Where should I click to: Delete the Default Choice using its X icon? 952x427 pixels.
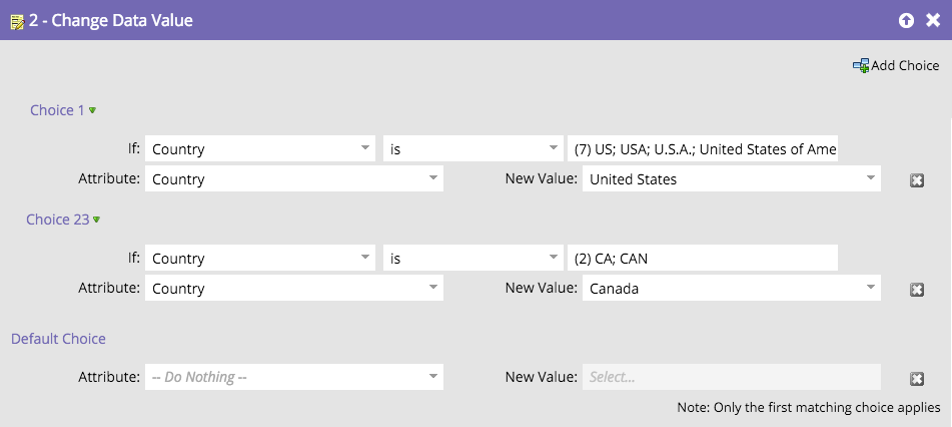[916, 378]
